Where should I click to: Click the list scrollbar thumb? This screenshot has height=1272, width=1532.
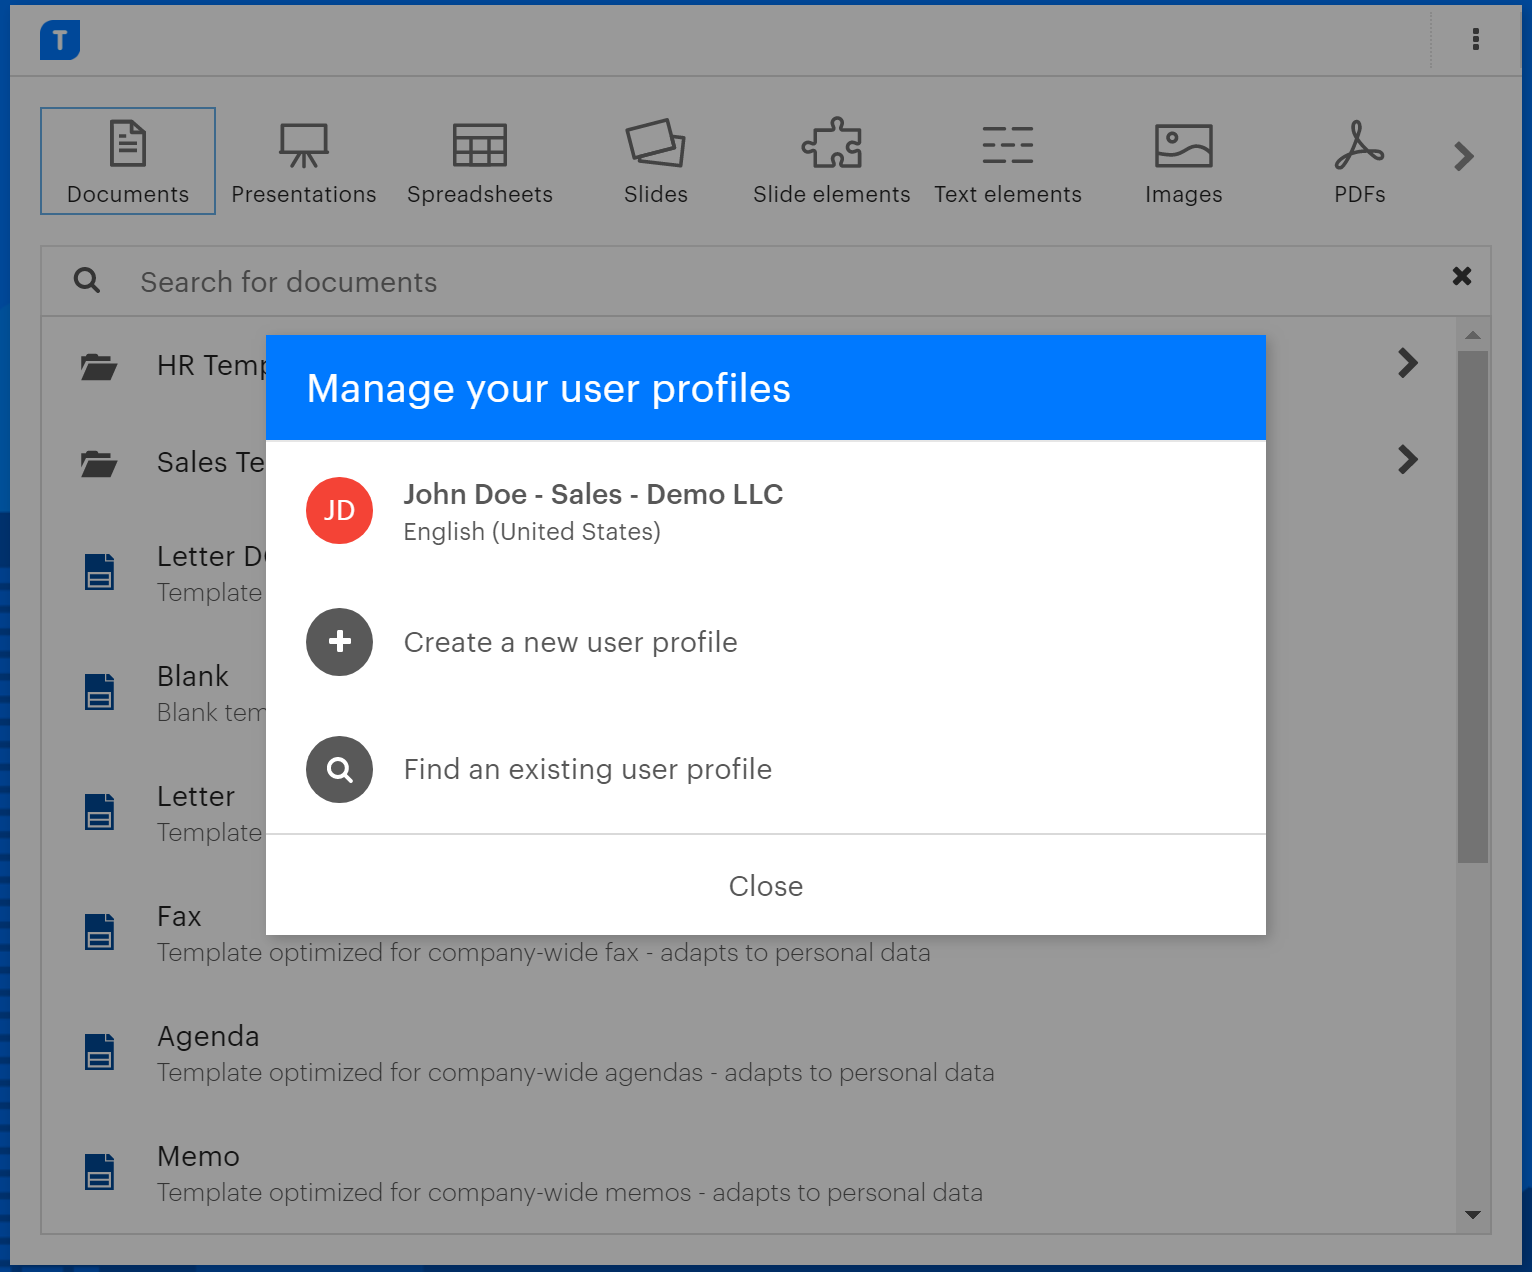(x=1473, y=606)
